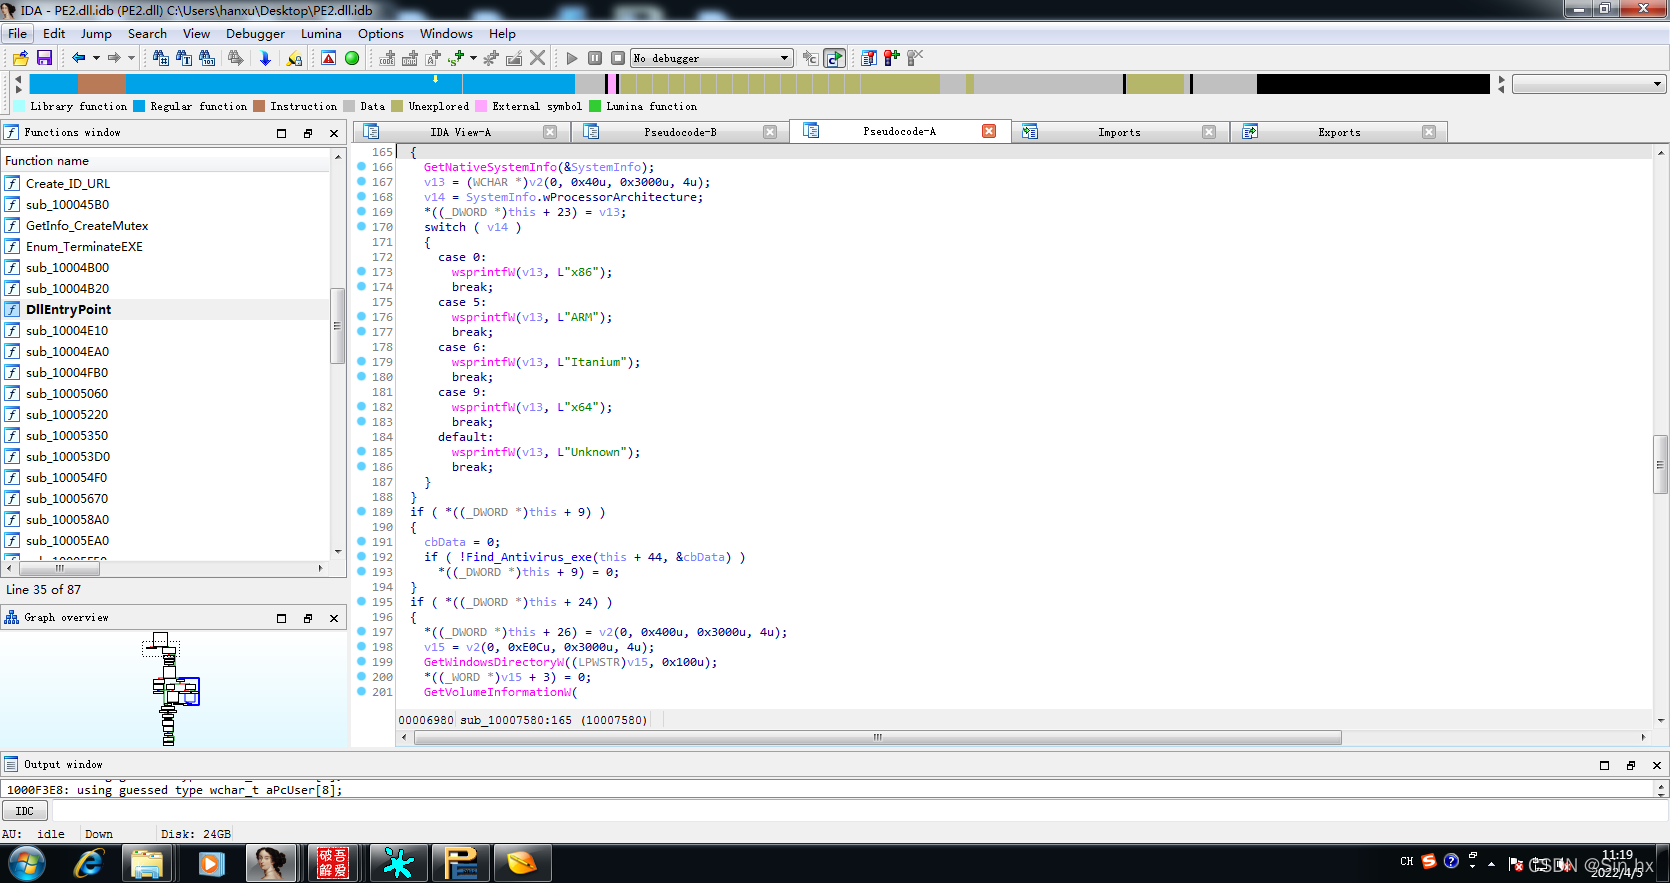
Task: Toggle breakpoint dot on line 173
Action: (x=361, y=272)
